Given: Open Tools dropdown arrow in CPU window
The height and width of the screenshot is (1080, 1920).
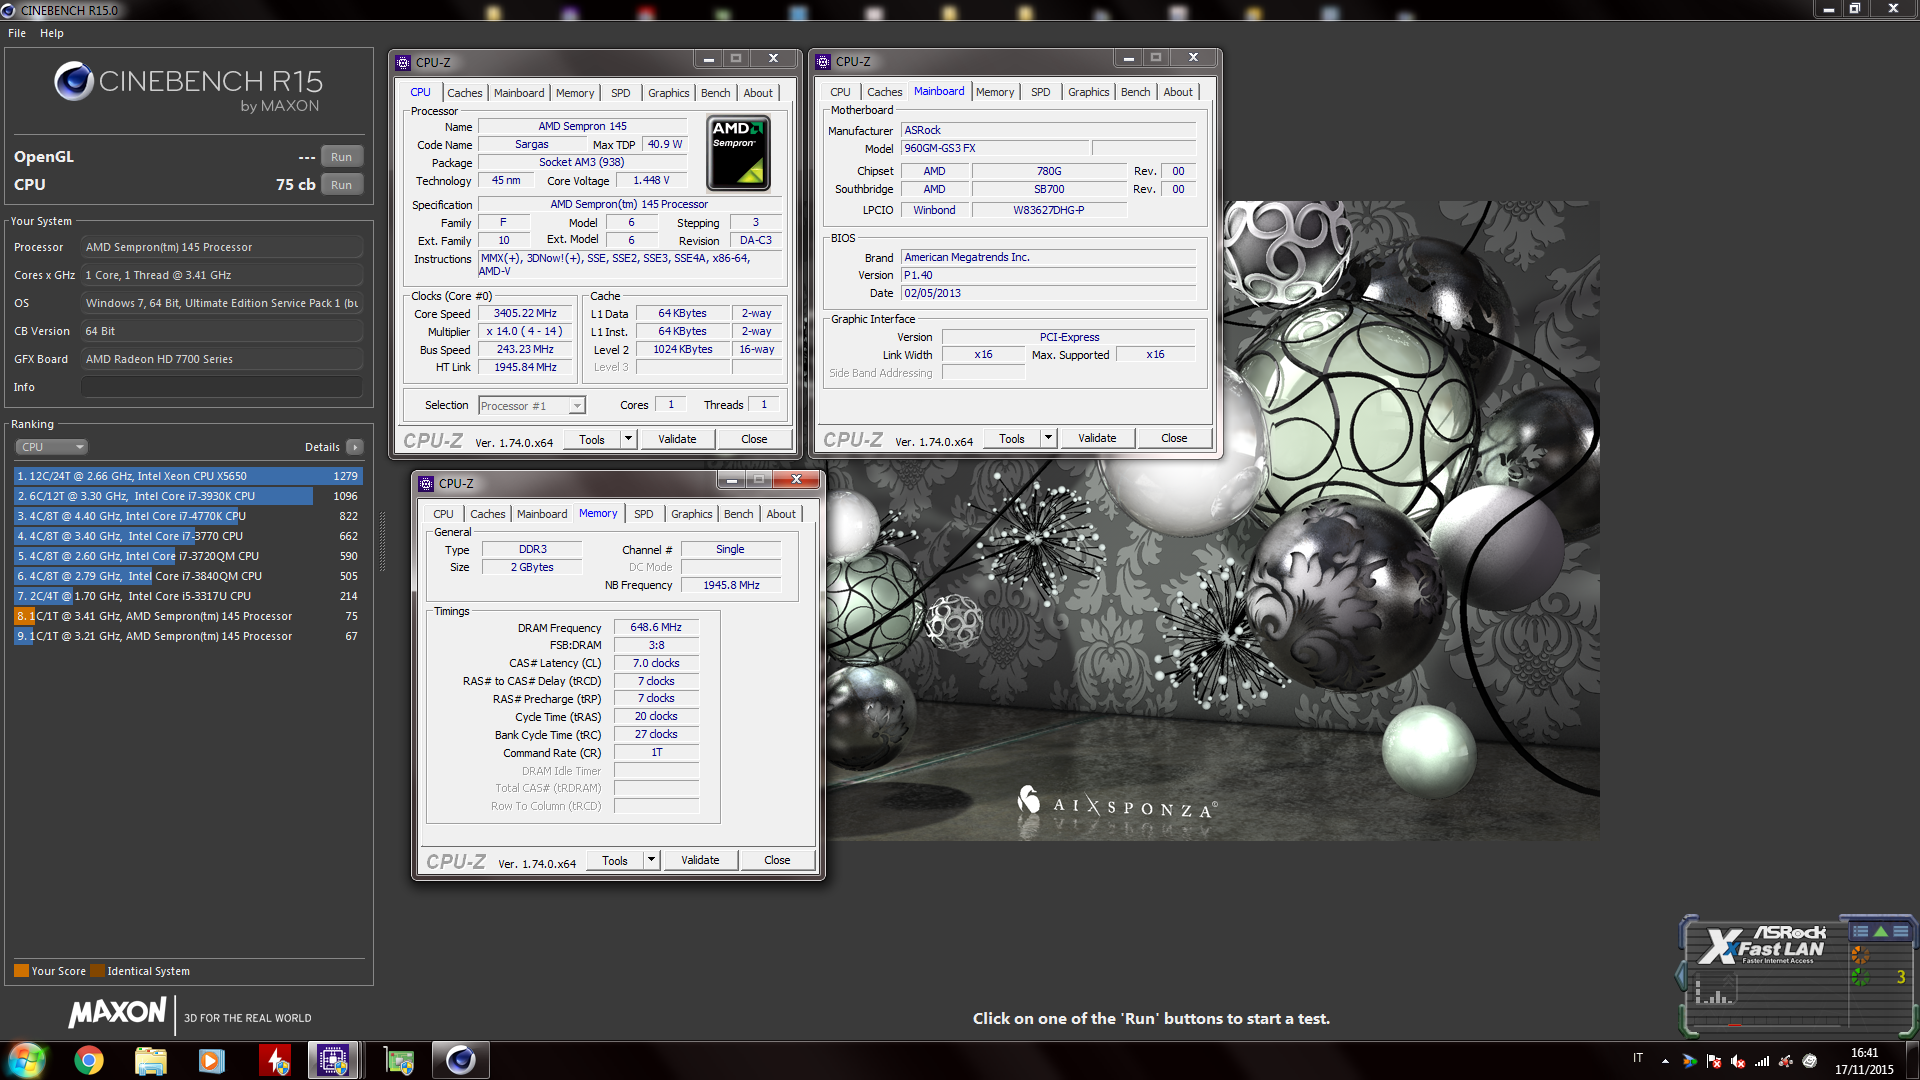Looking at the screenshot, I should coord(628,439).
